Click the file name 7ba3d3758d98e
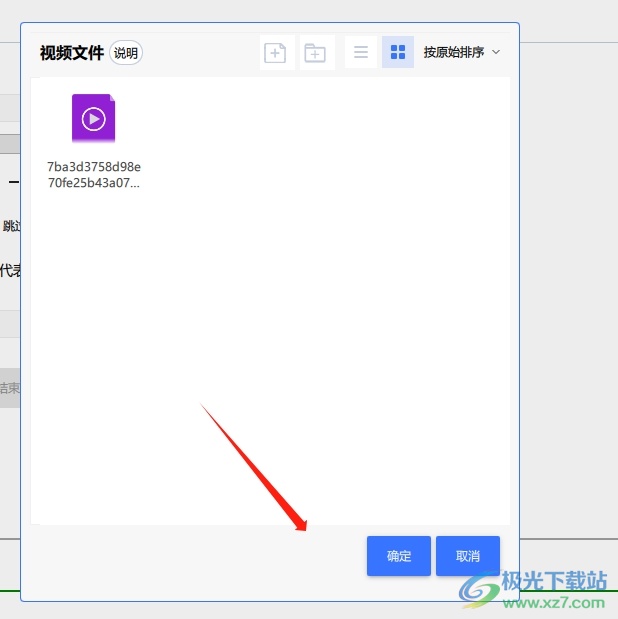Viewport: 618px width, 619px height. (94, 167)
